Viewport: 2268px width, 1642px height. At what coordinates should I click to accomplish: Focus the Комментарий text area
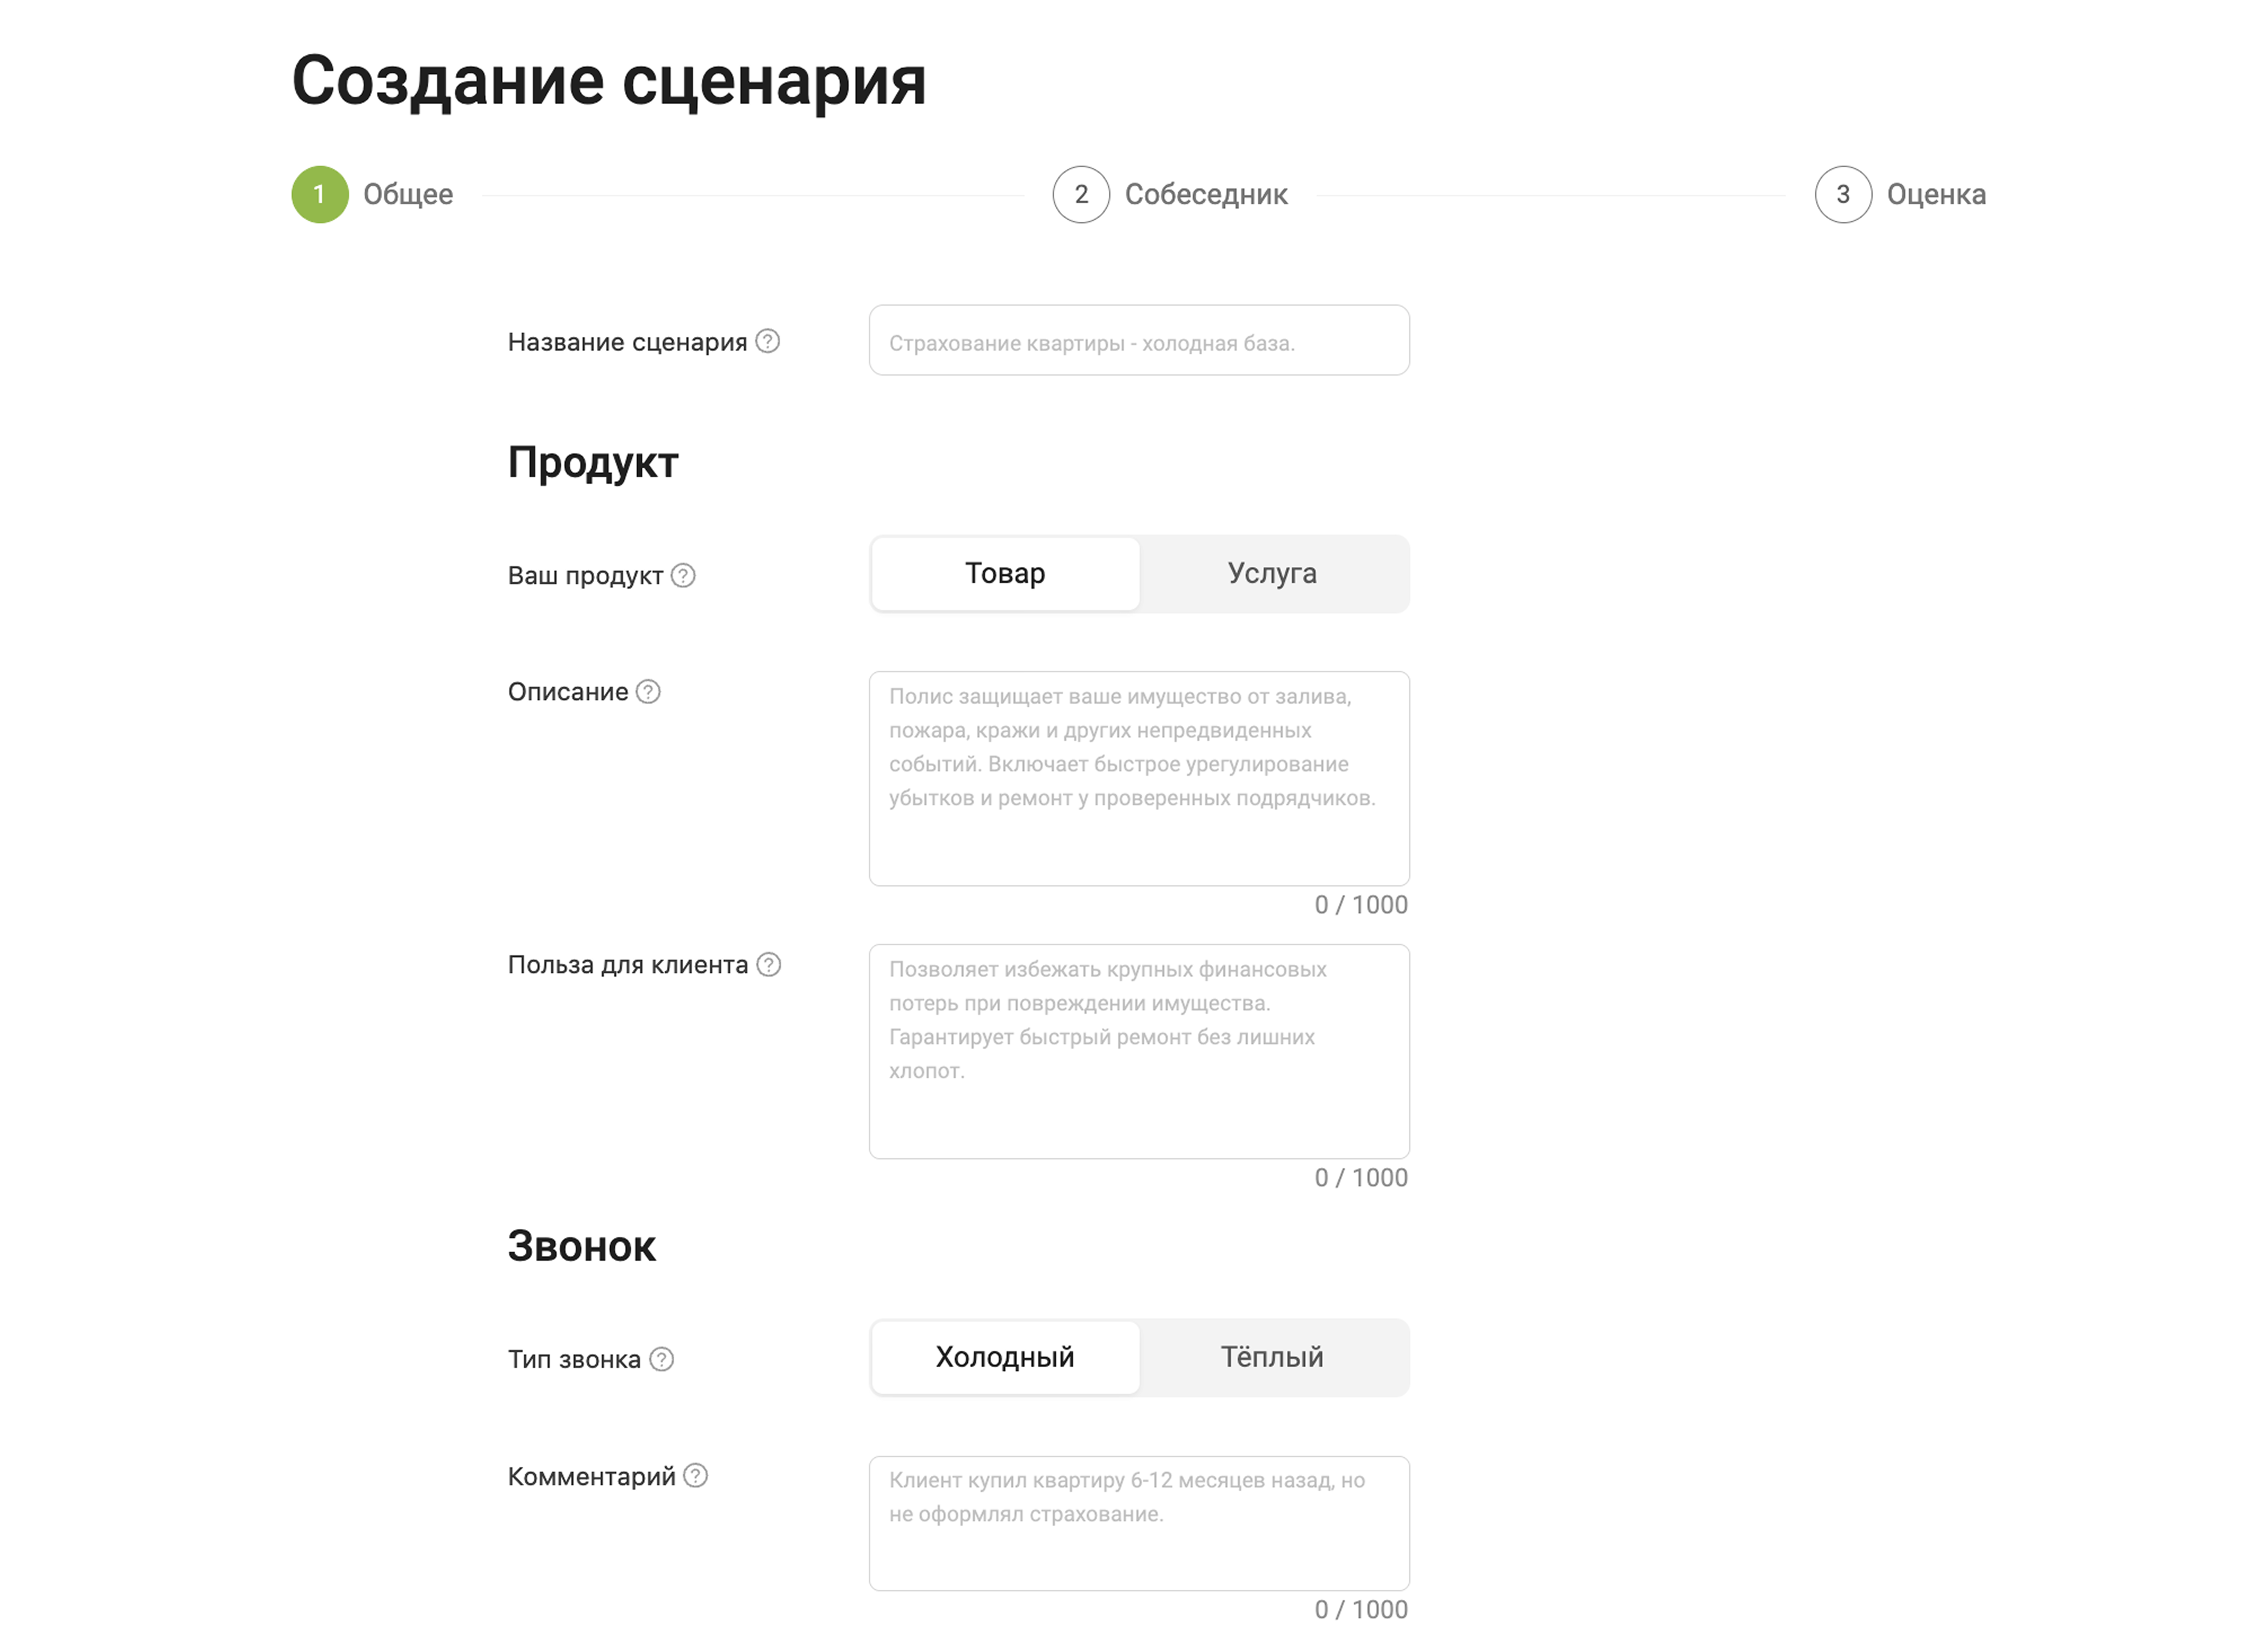(1139, 1524)
